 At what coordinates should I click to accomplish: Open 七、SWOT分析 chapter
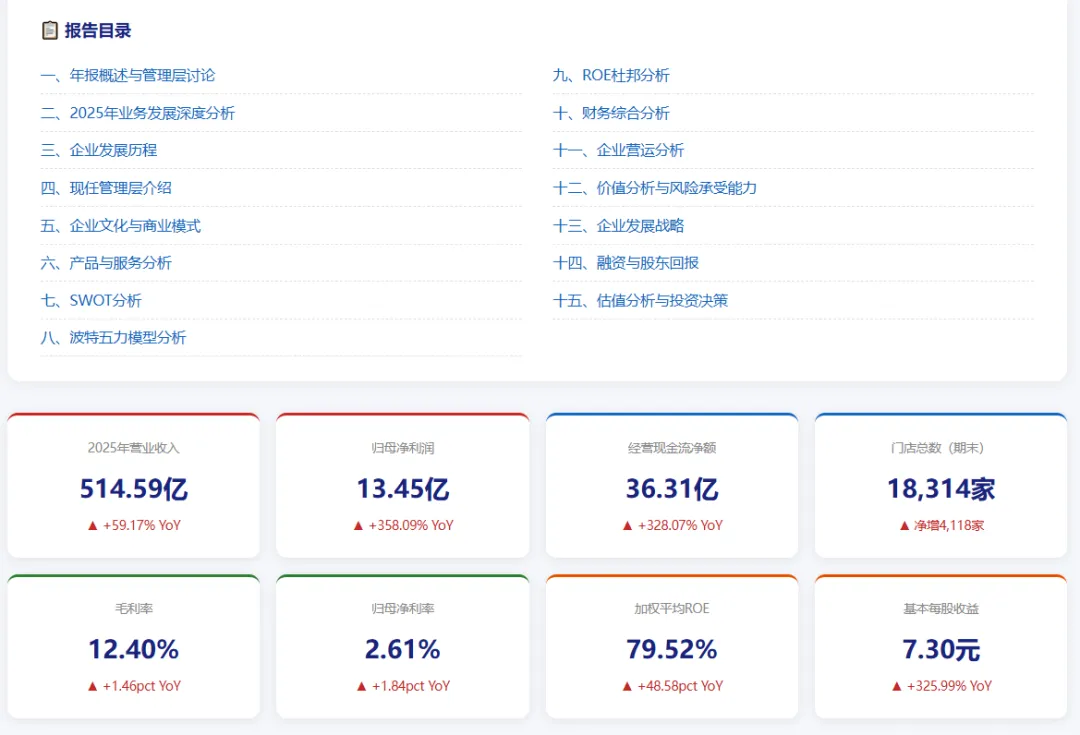point(91,300)
